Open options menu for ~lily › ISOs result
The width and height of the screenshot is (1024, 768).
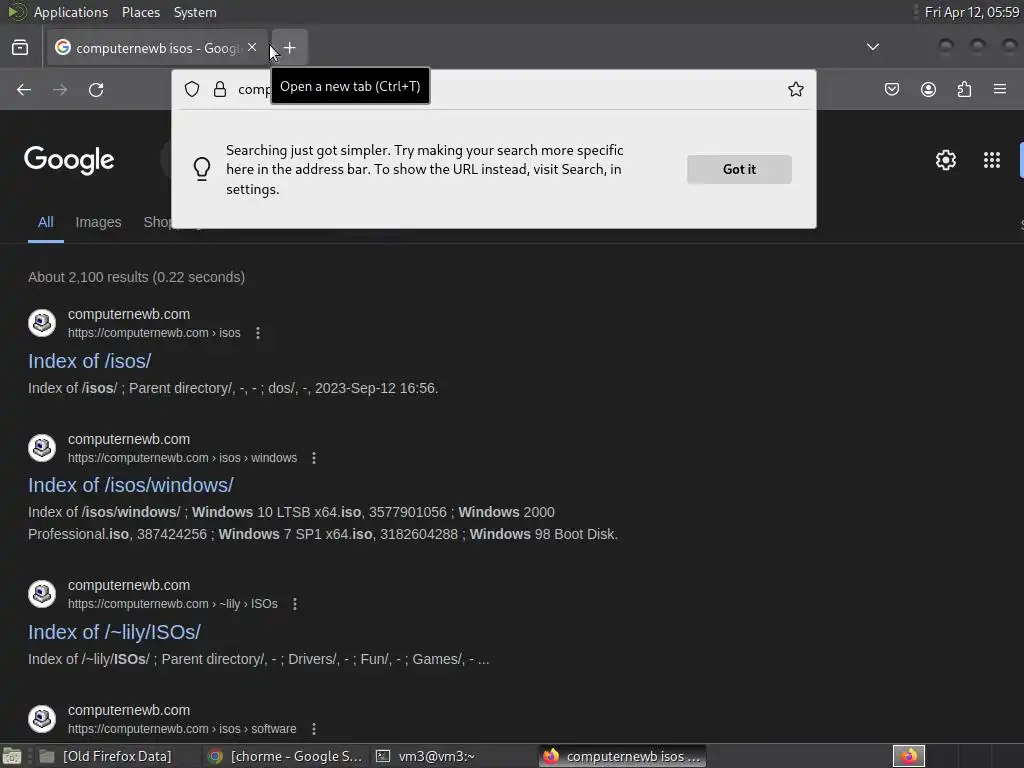[x=295, y=604]
